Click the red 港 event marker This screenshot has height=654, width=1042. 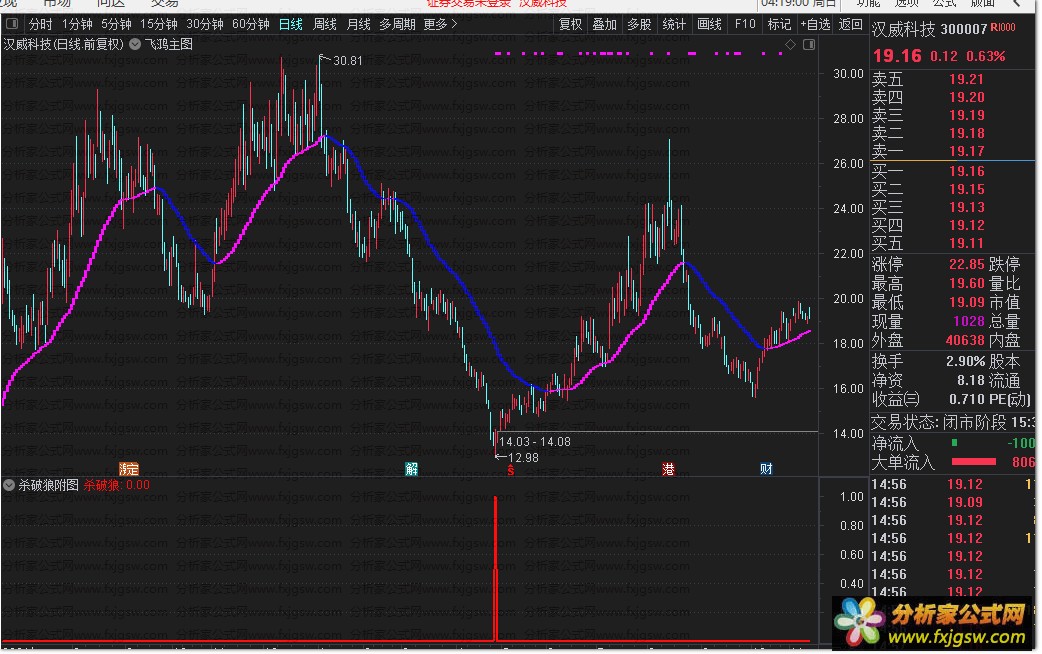coord(668,469)
